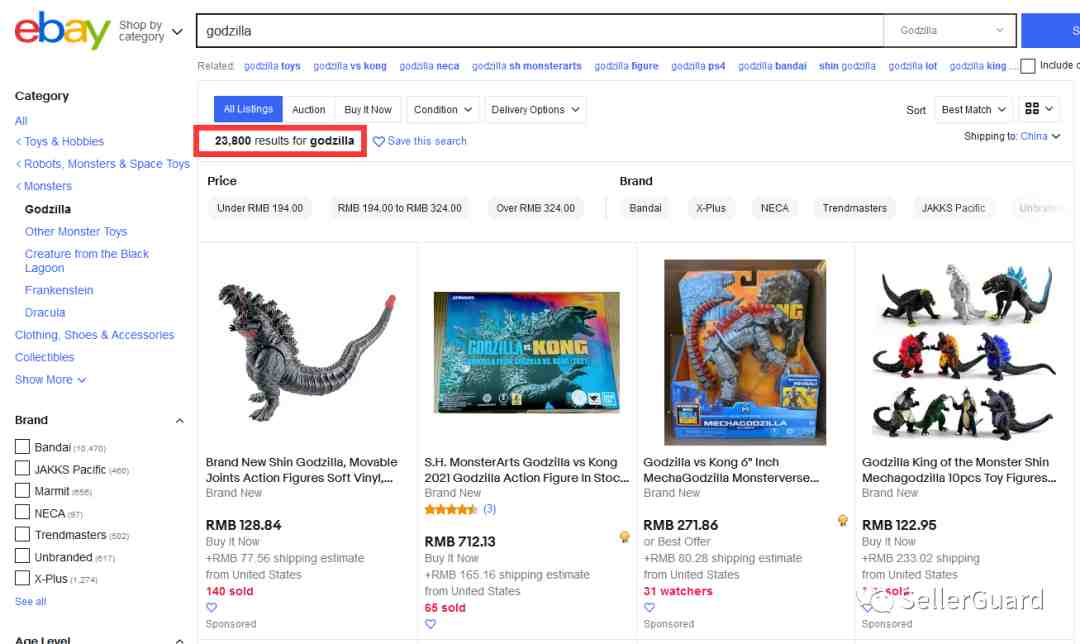1080x644 pixels.
Task: Expand the Condition filter dropdown
Action: tap(442, 110)
